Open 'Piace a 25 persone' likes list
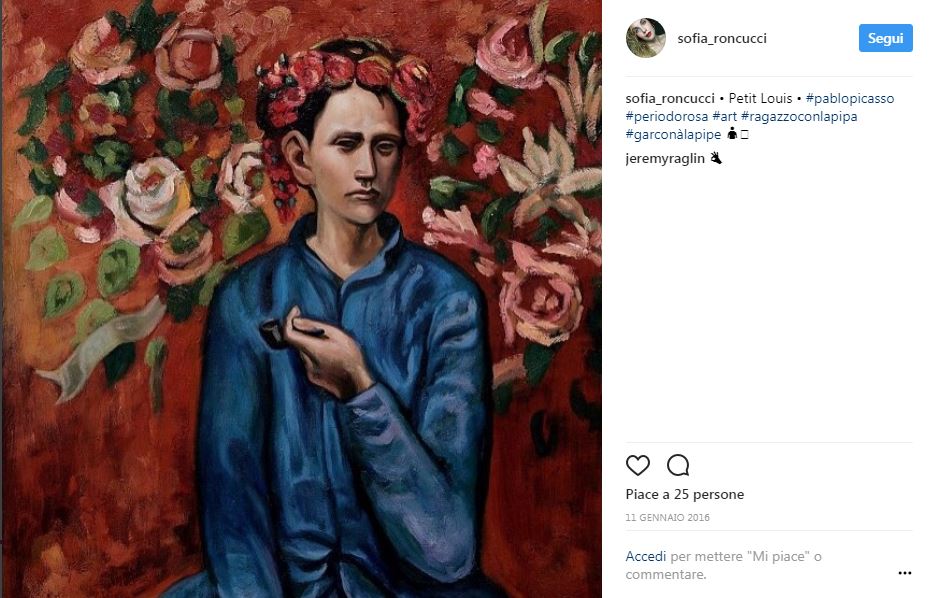Screen dimensions: 934x598 pyautogui.click(x=684, y=494)
